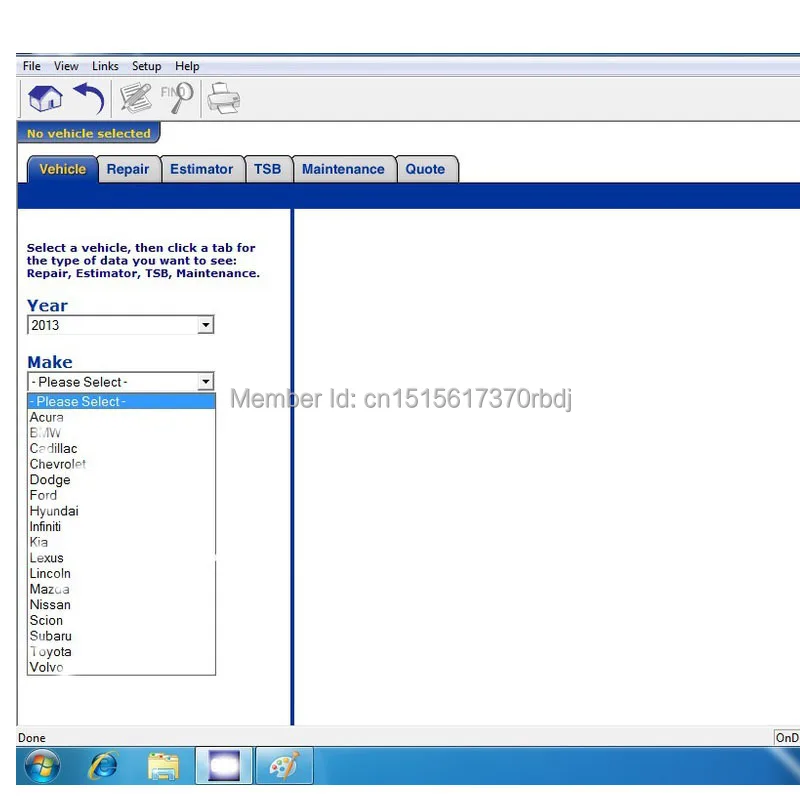Click the Home icon in toolbar
Viewport: 800px width, 800px height.
pos(45,97)
